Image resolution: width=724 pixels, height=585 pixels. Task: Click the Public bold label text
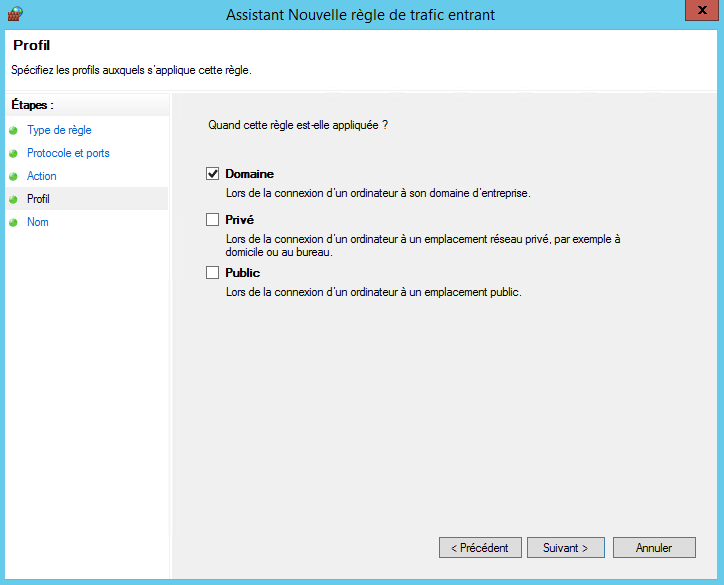click(242, 273)
